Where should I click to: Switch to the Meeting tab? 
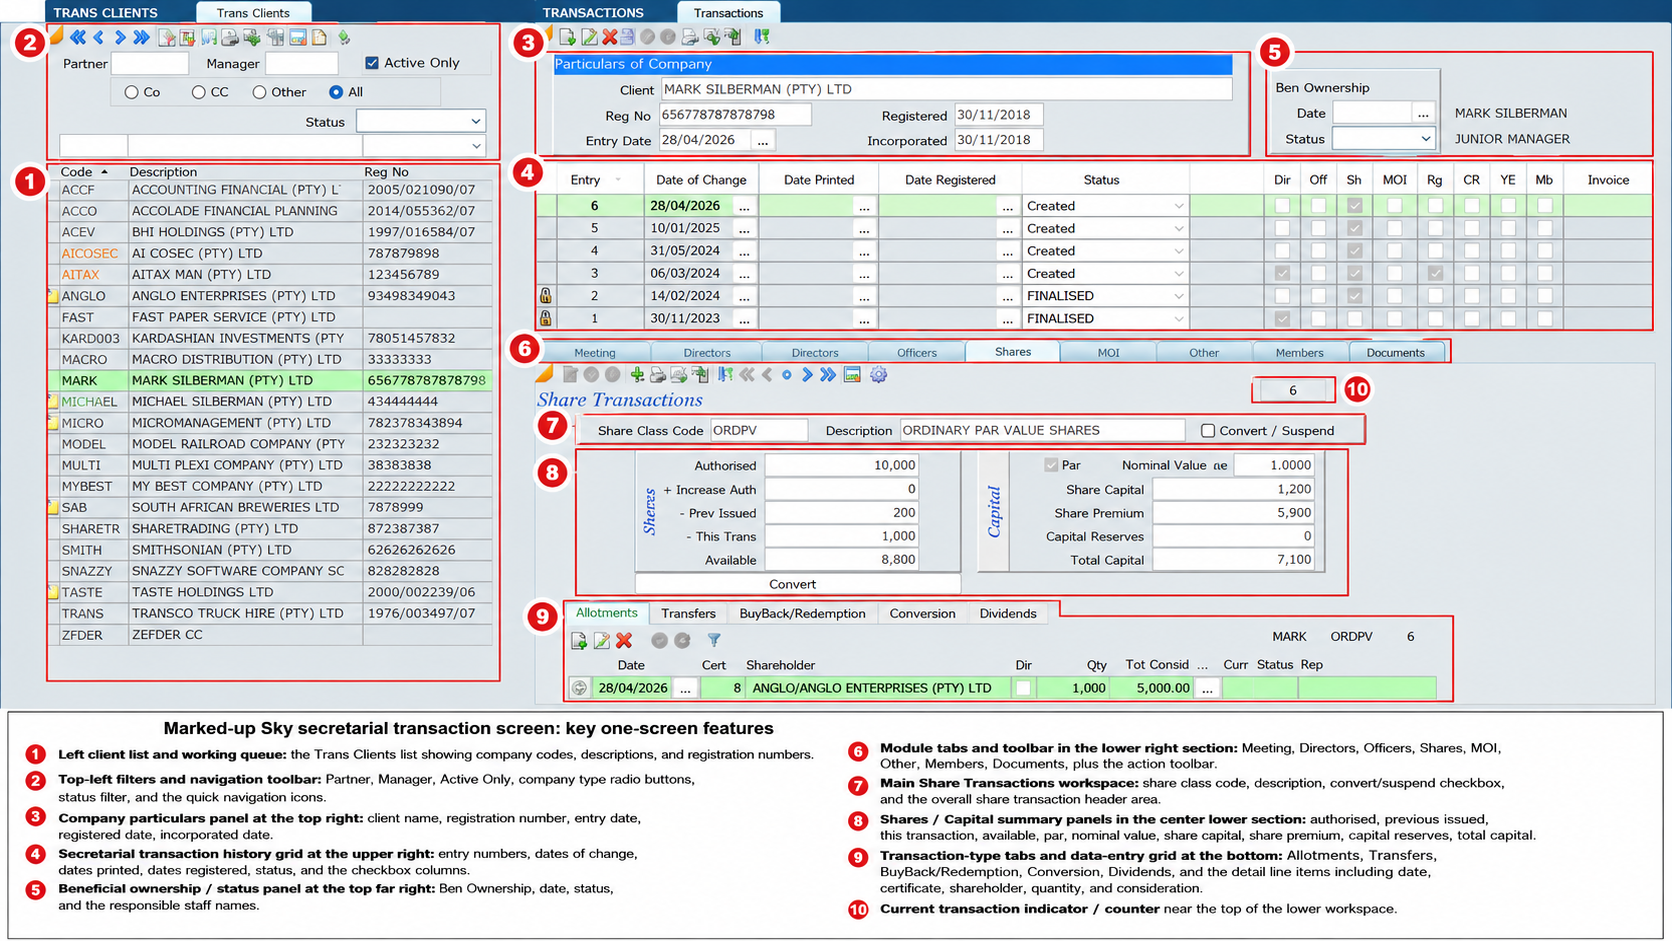click(x=595, y=353)
